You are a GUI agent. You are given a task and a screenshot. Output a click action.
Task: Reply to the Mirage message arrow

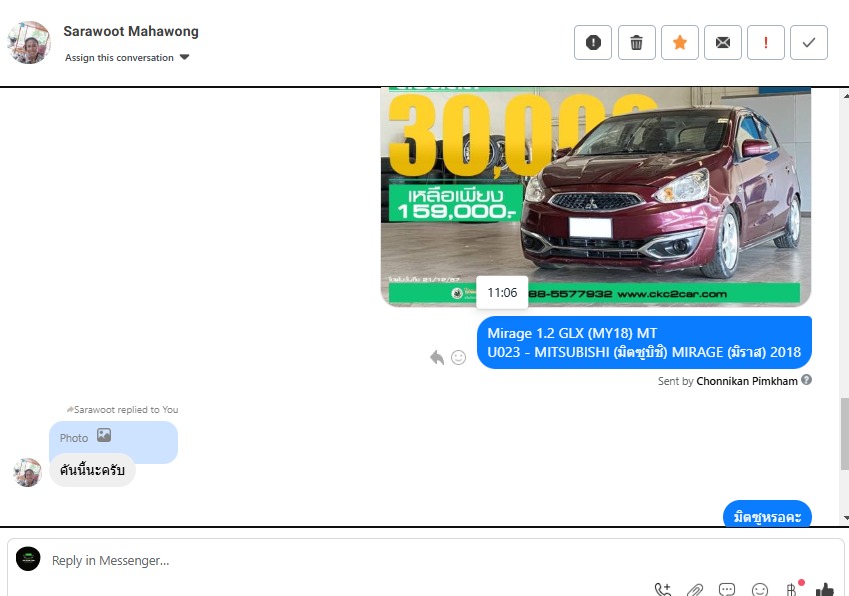437,357
